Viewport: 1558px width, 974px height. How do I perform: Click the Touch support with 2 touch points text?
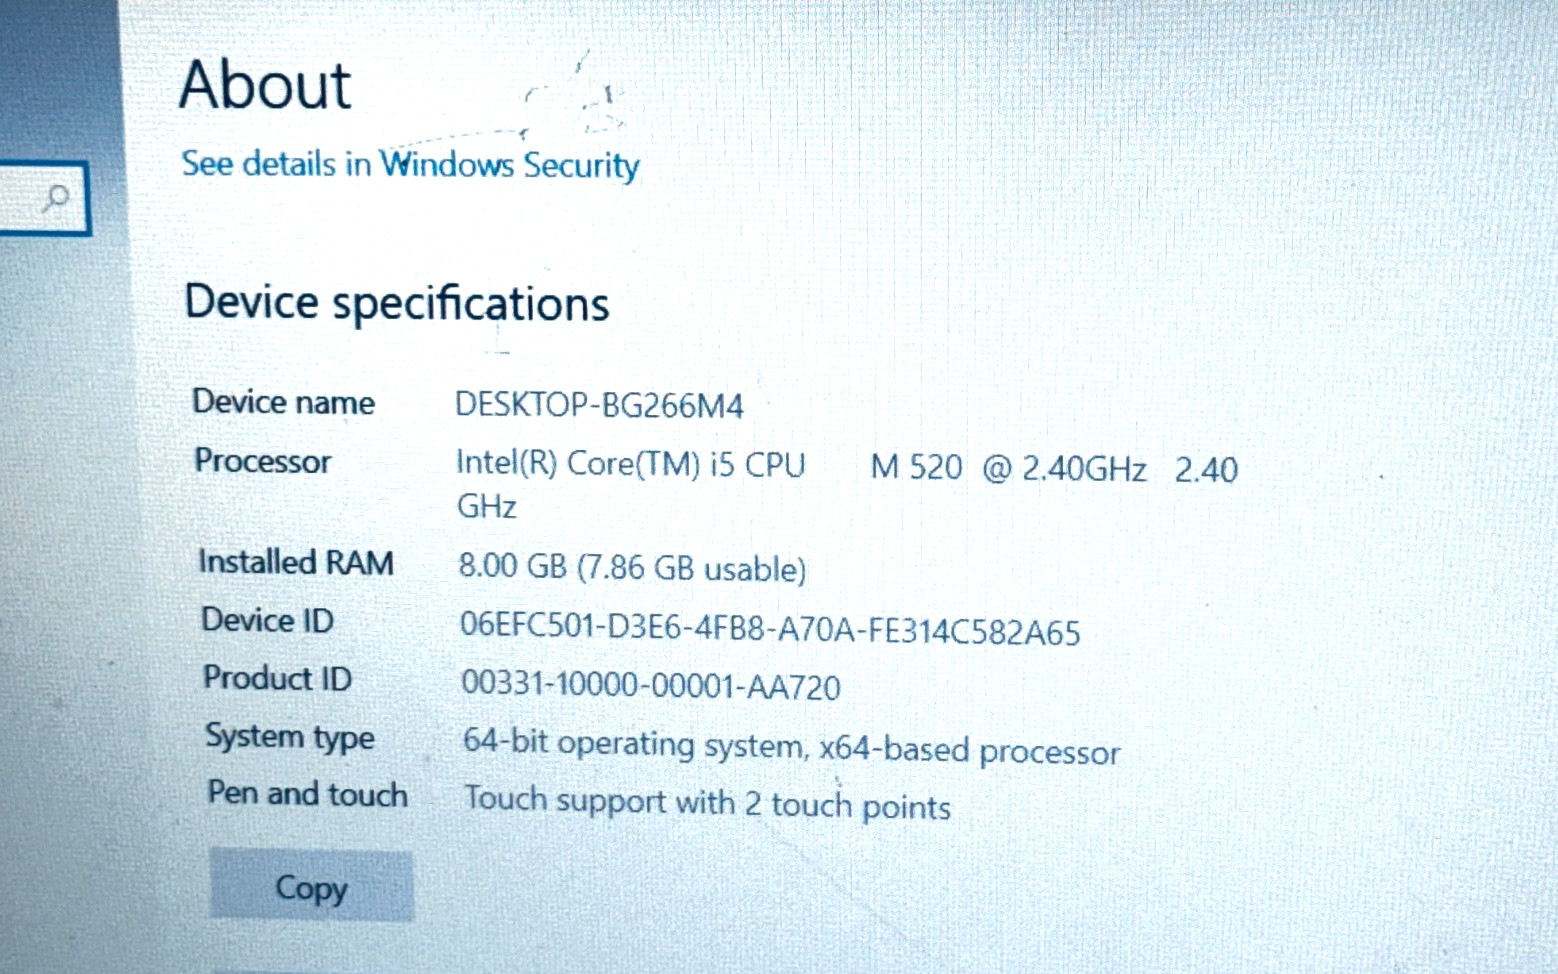[707, 802]
